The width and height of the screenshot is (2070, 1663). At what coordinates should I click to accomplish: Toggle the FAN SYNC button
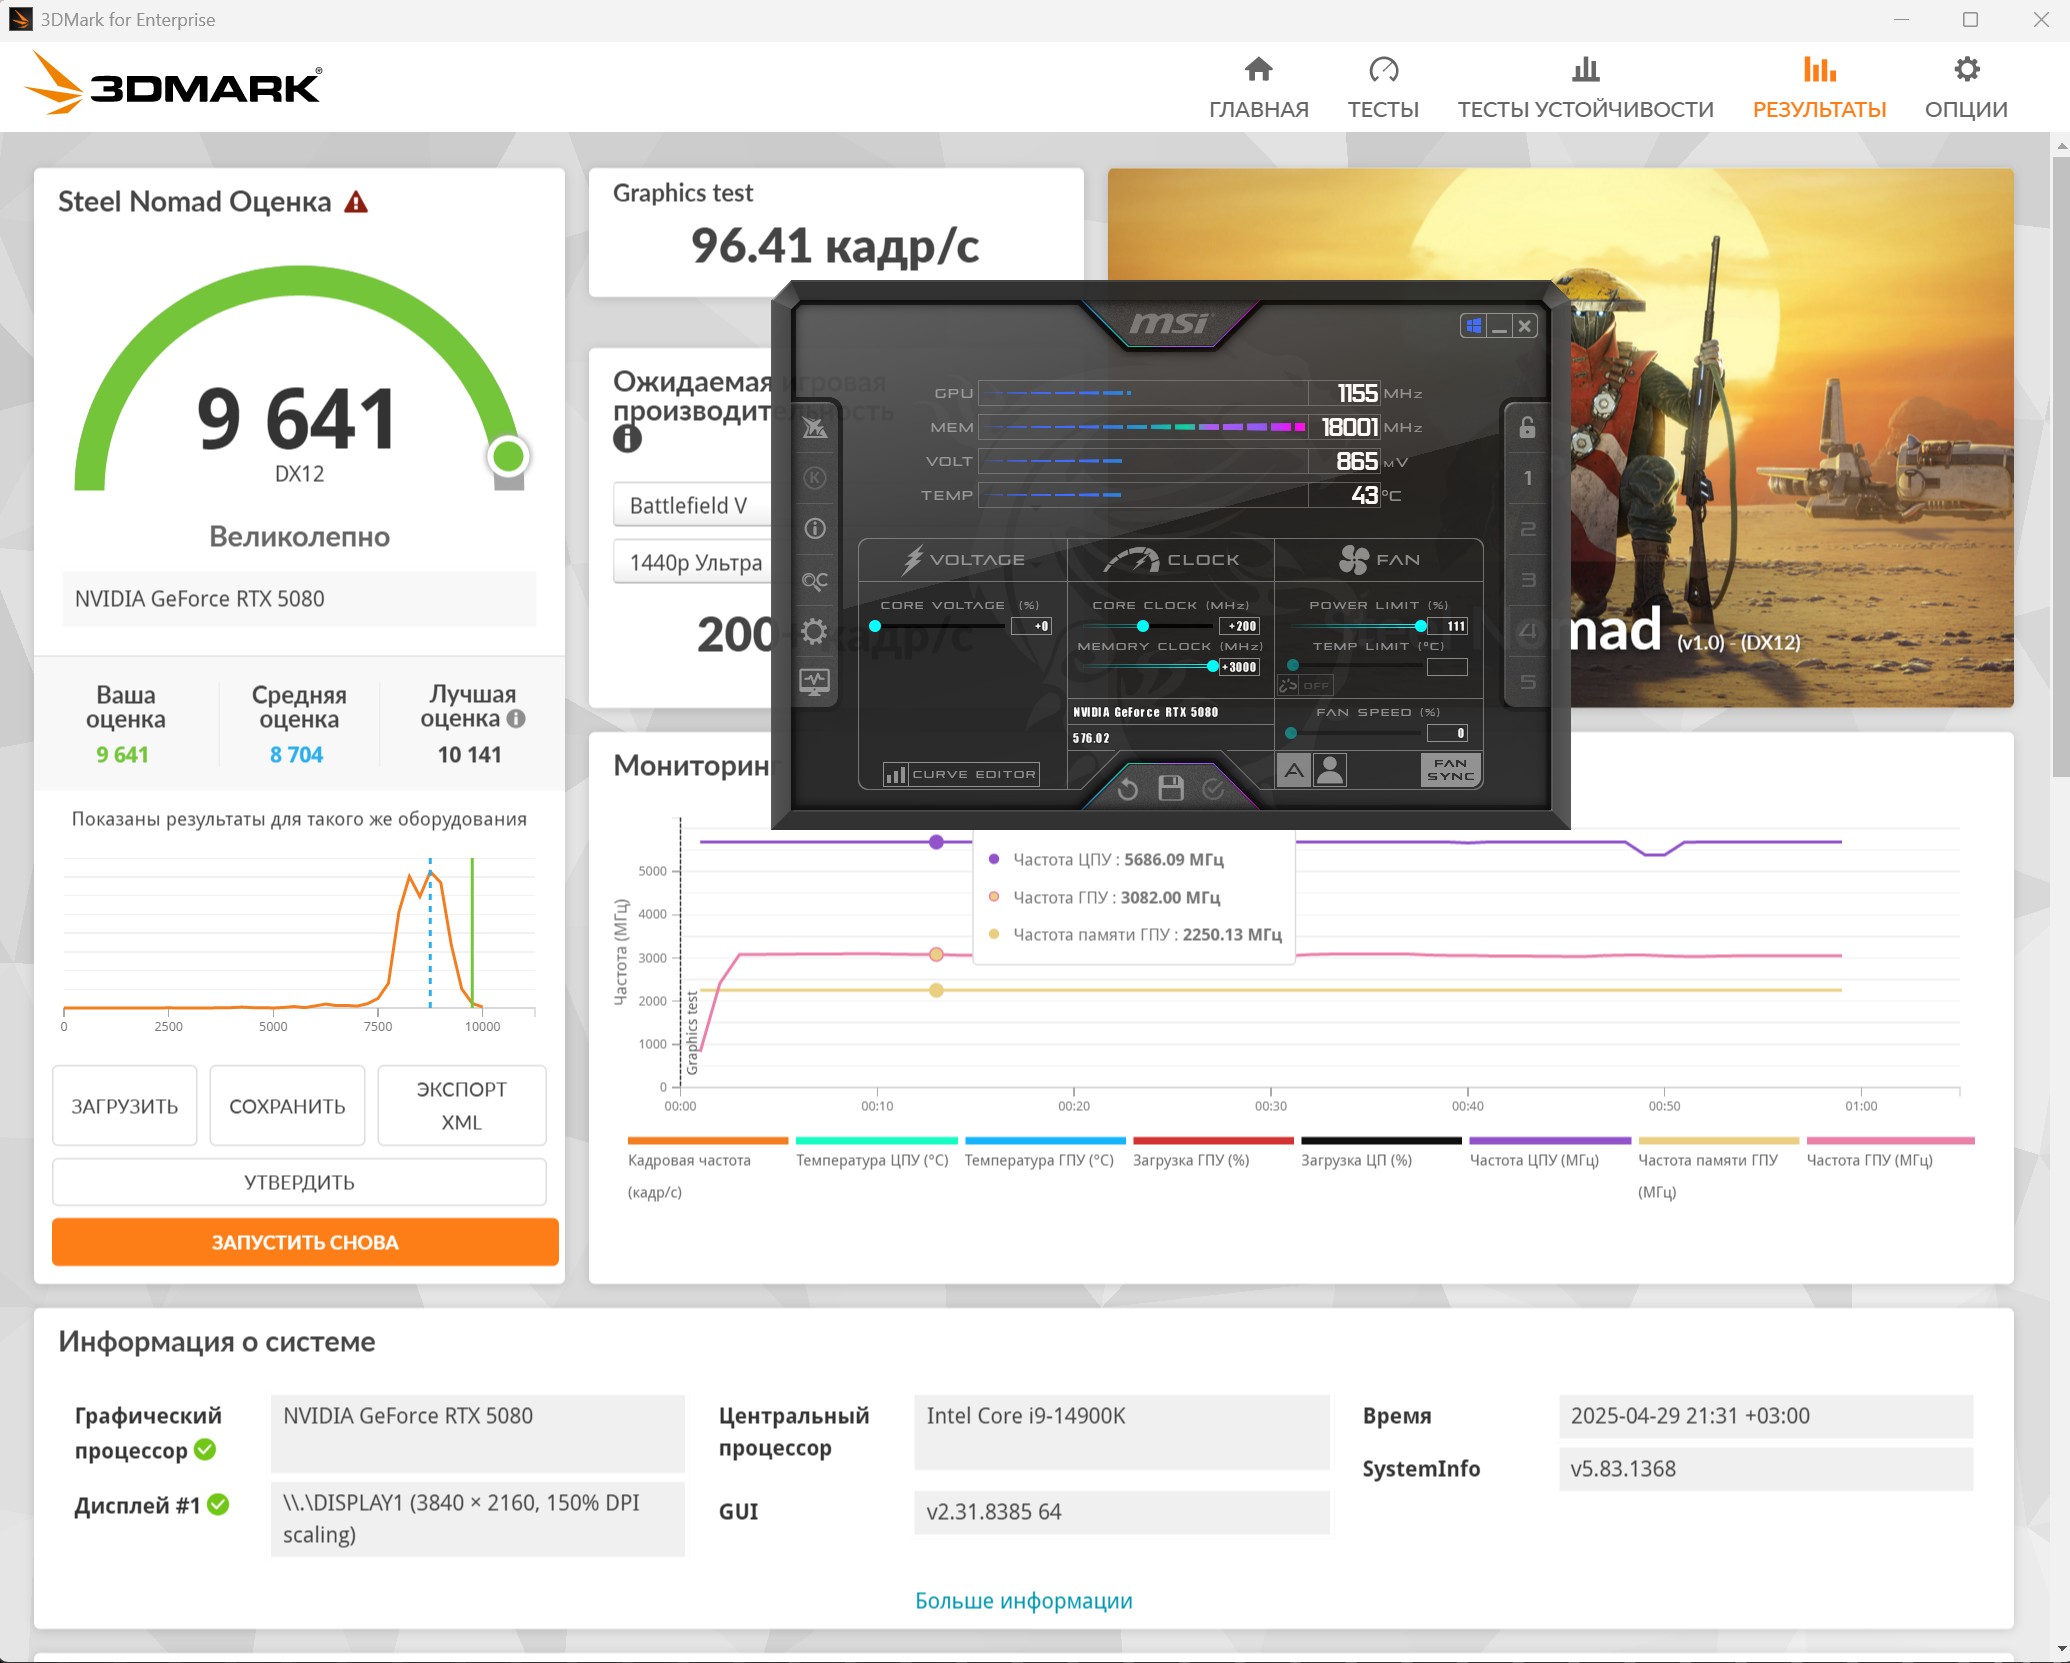[1450, 769]
